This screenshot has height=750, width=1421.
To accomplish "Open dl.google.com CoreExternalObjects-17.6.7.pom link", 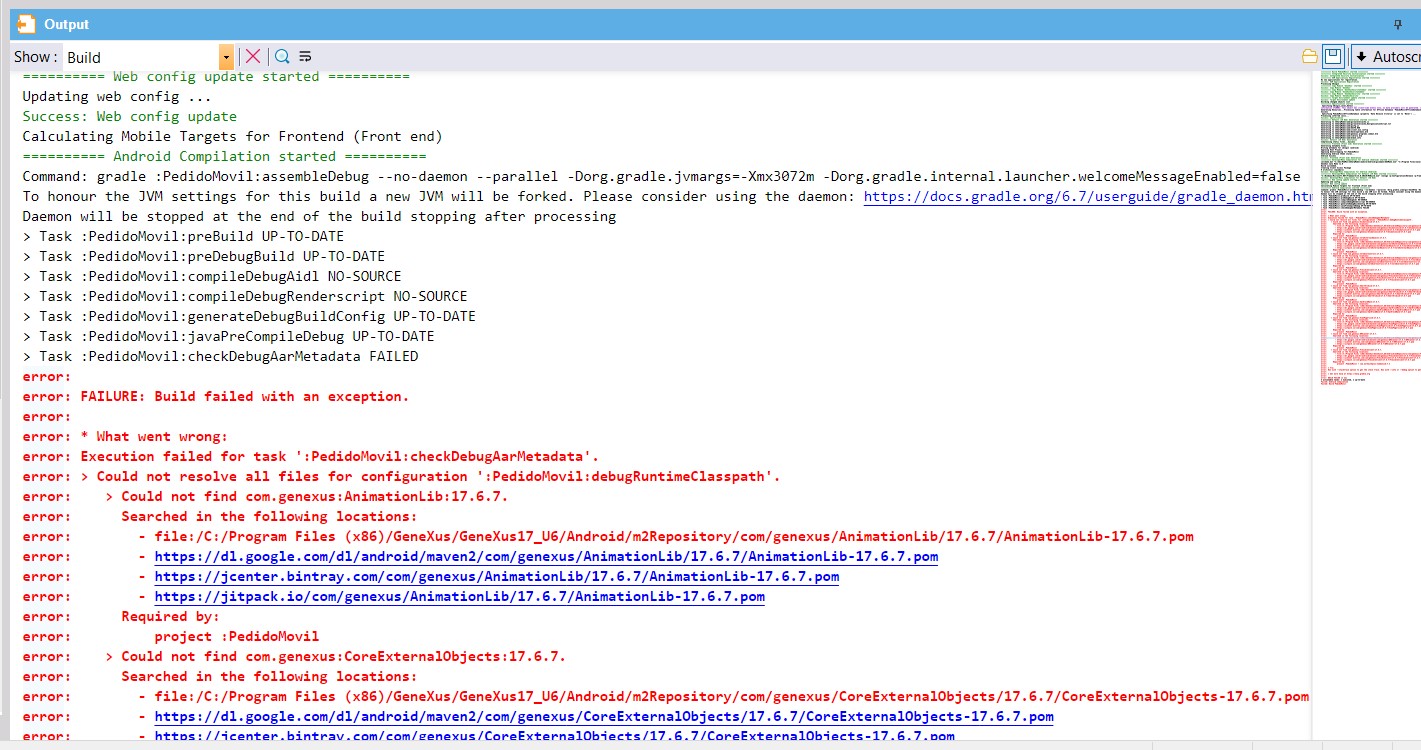I will coord(604,716).
